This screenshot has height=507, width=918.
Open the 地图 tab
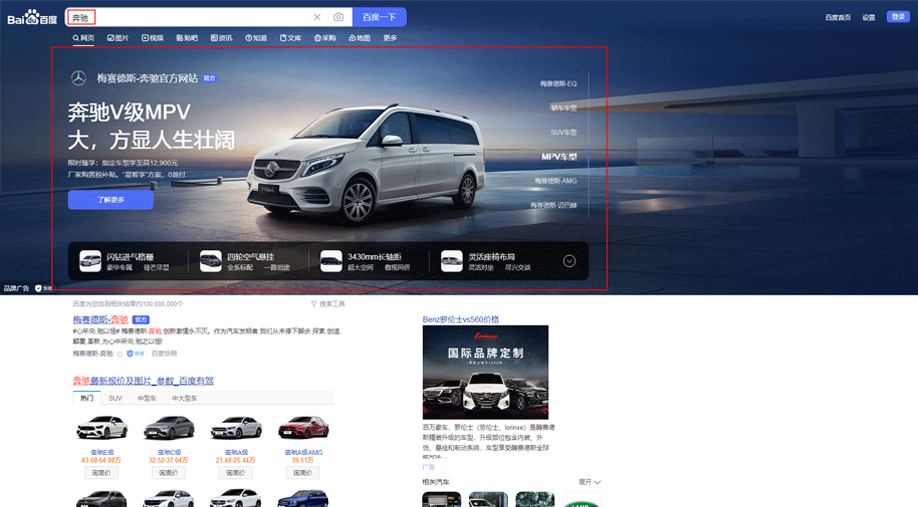point(359,37)
